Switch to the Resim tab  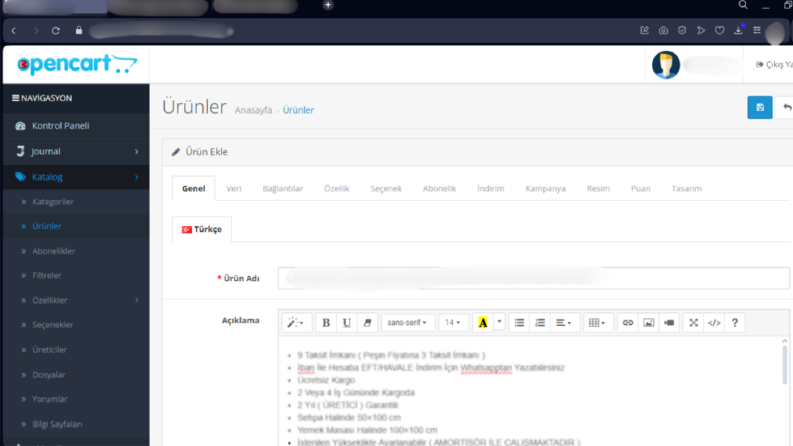598,188
